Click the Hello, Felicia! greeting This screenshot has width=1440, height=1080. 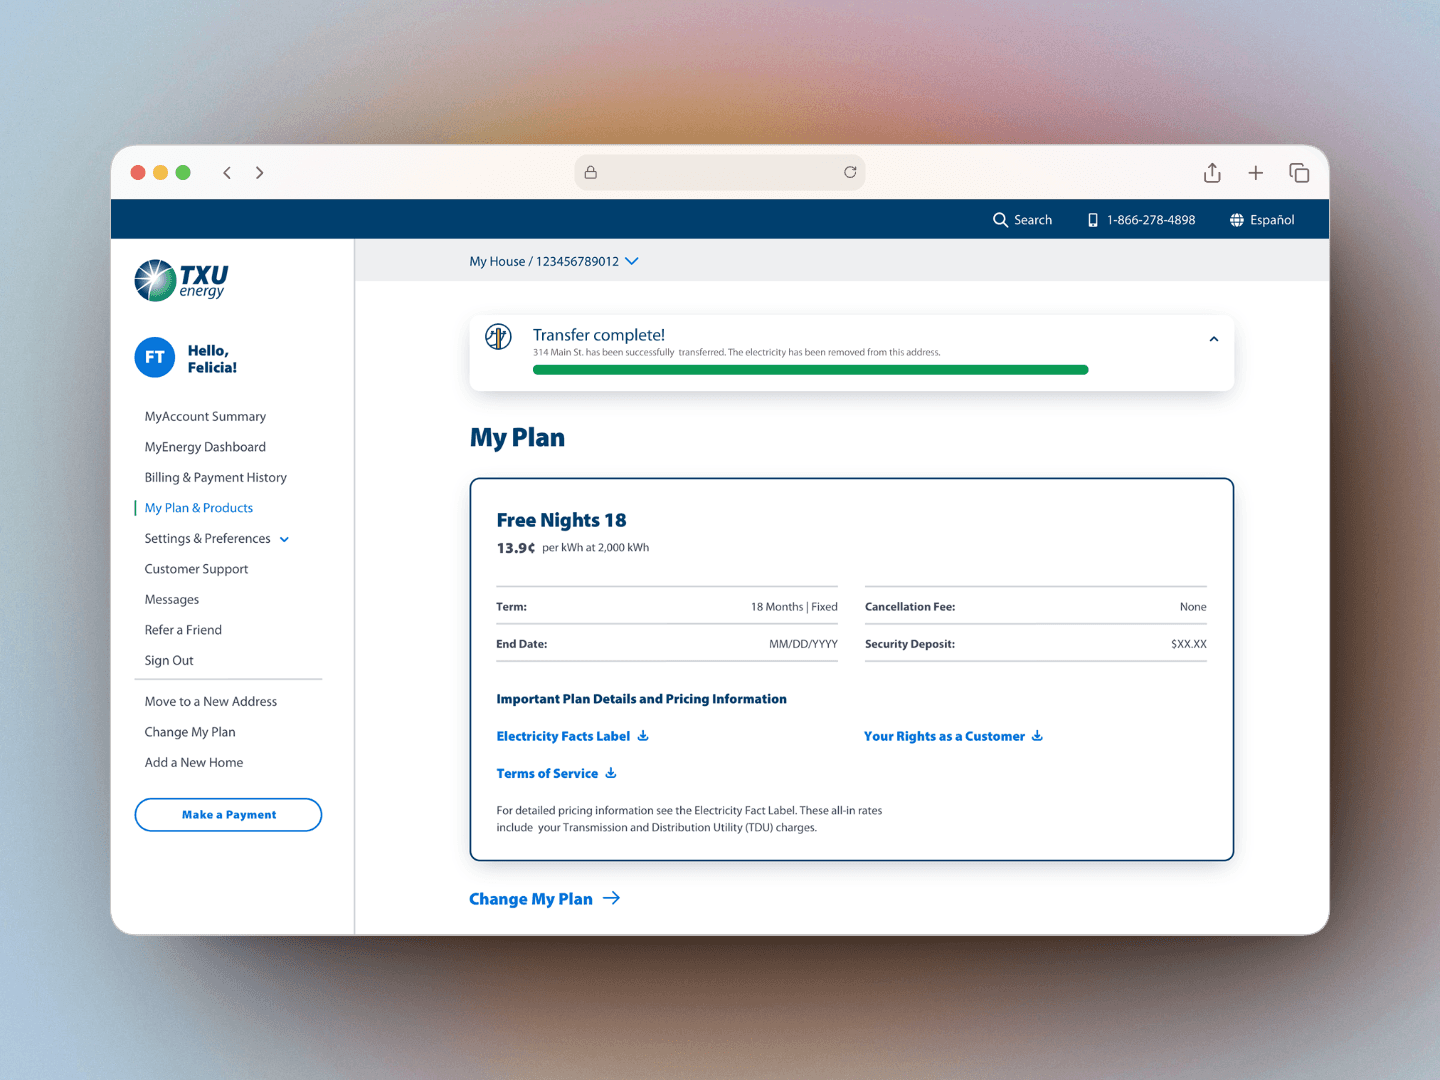pyautogui.click(x=212, y=359)
